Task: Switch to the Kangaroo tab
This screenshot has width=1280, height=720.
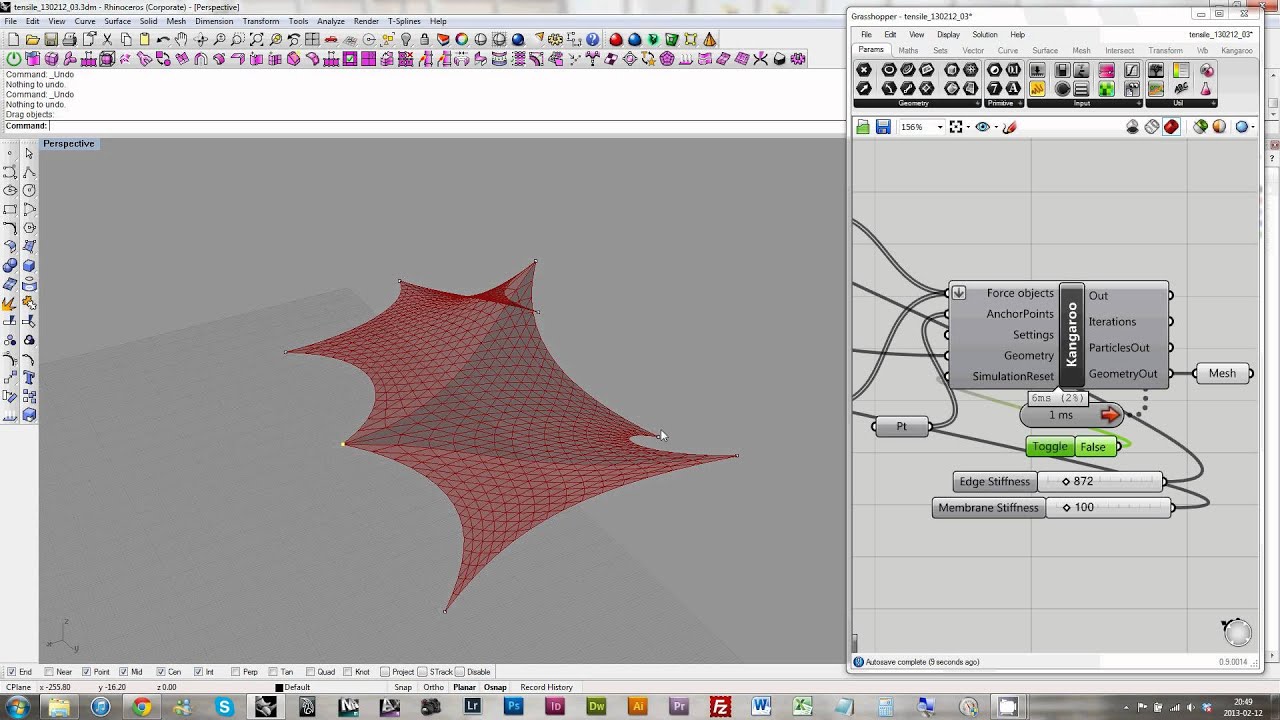Action: (x=1236, y=51)
